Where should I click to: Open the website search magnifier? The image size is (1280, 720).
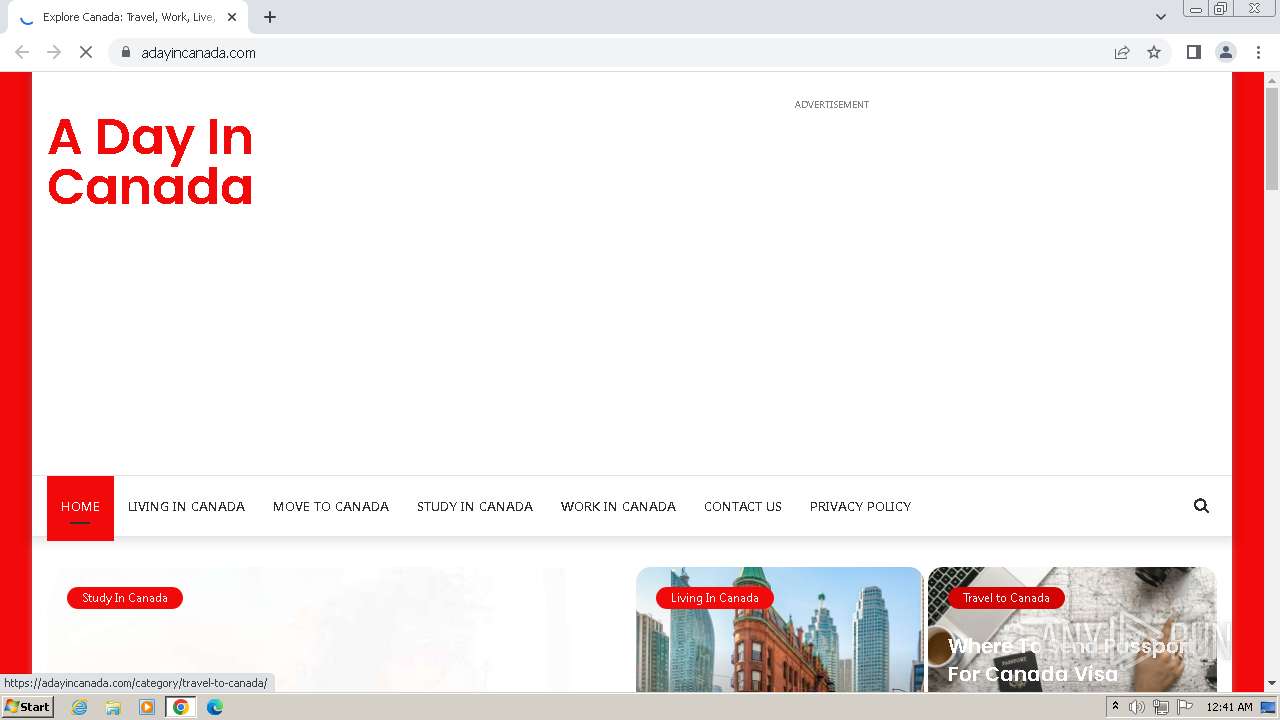(1201, 506)
